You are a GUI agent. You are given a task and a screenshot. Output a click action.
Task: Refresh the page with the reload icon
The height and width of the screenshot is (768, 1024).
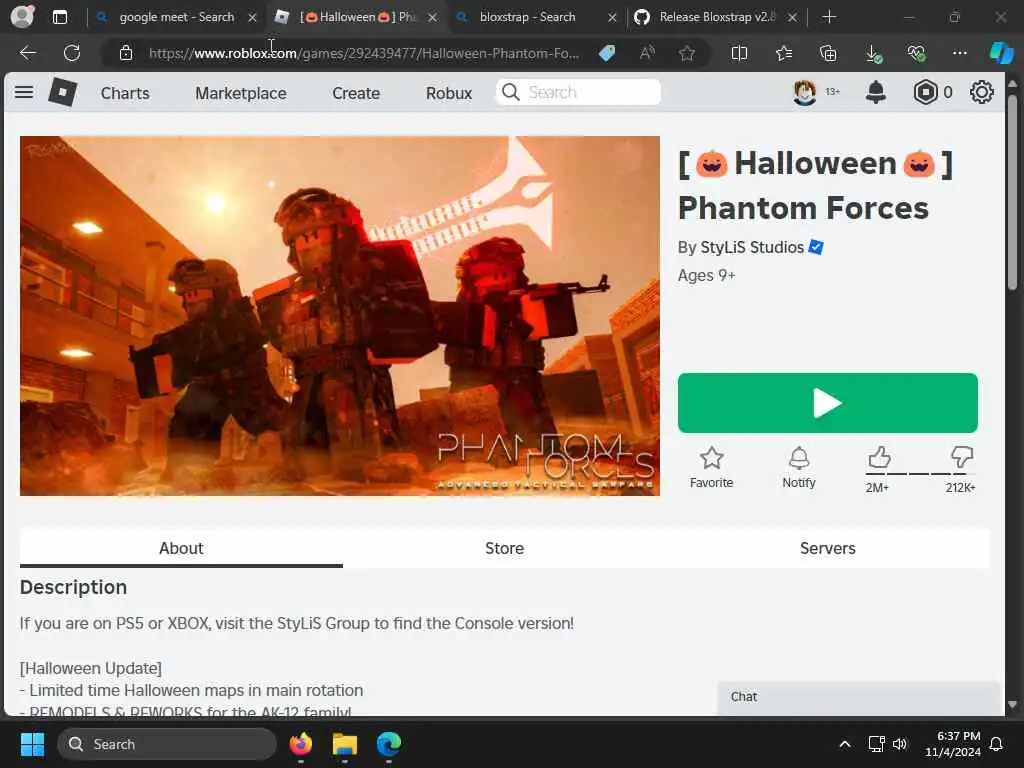pos(72,53)
